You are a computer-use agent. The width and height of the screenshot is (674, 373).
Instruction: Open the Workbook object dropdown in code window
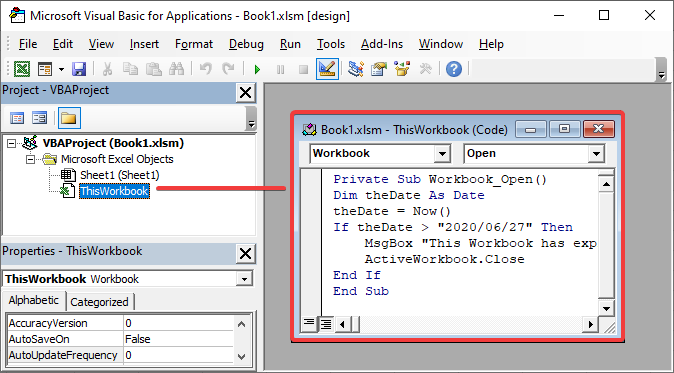pyautogui.click(x=442, y=154)
